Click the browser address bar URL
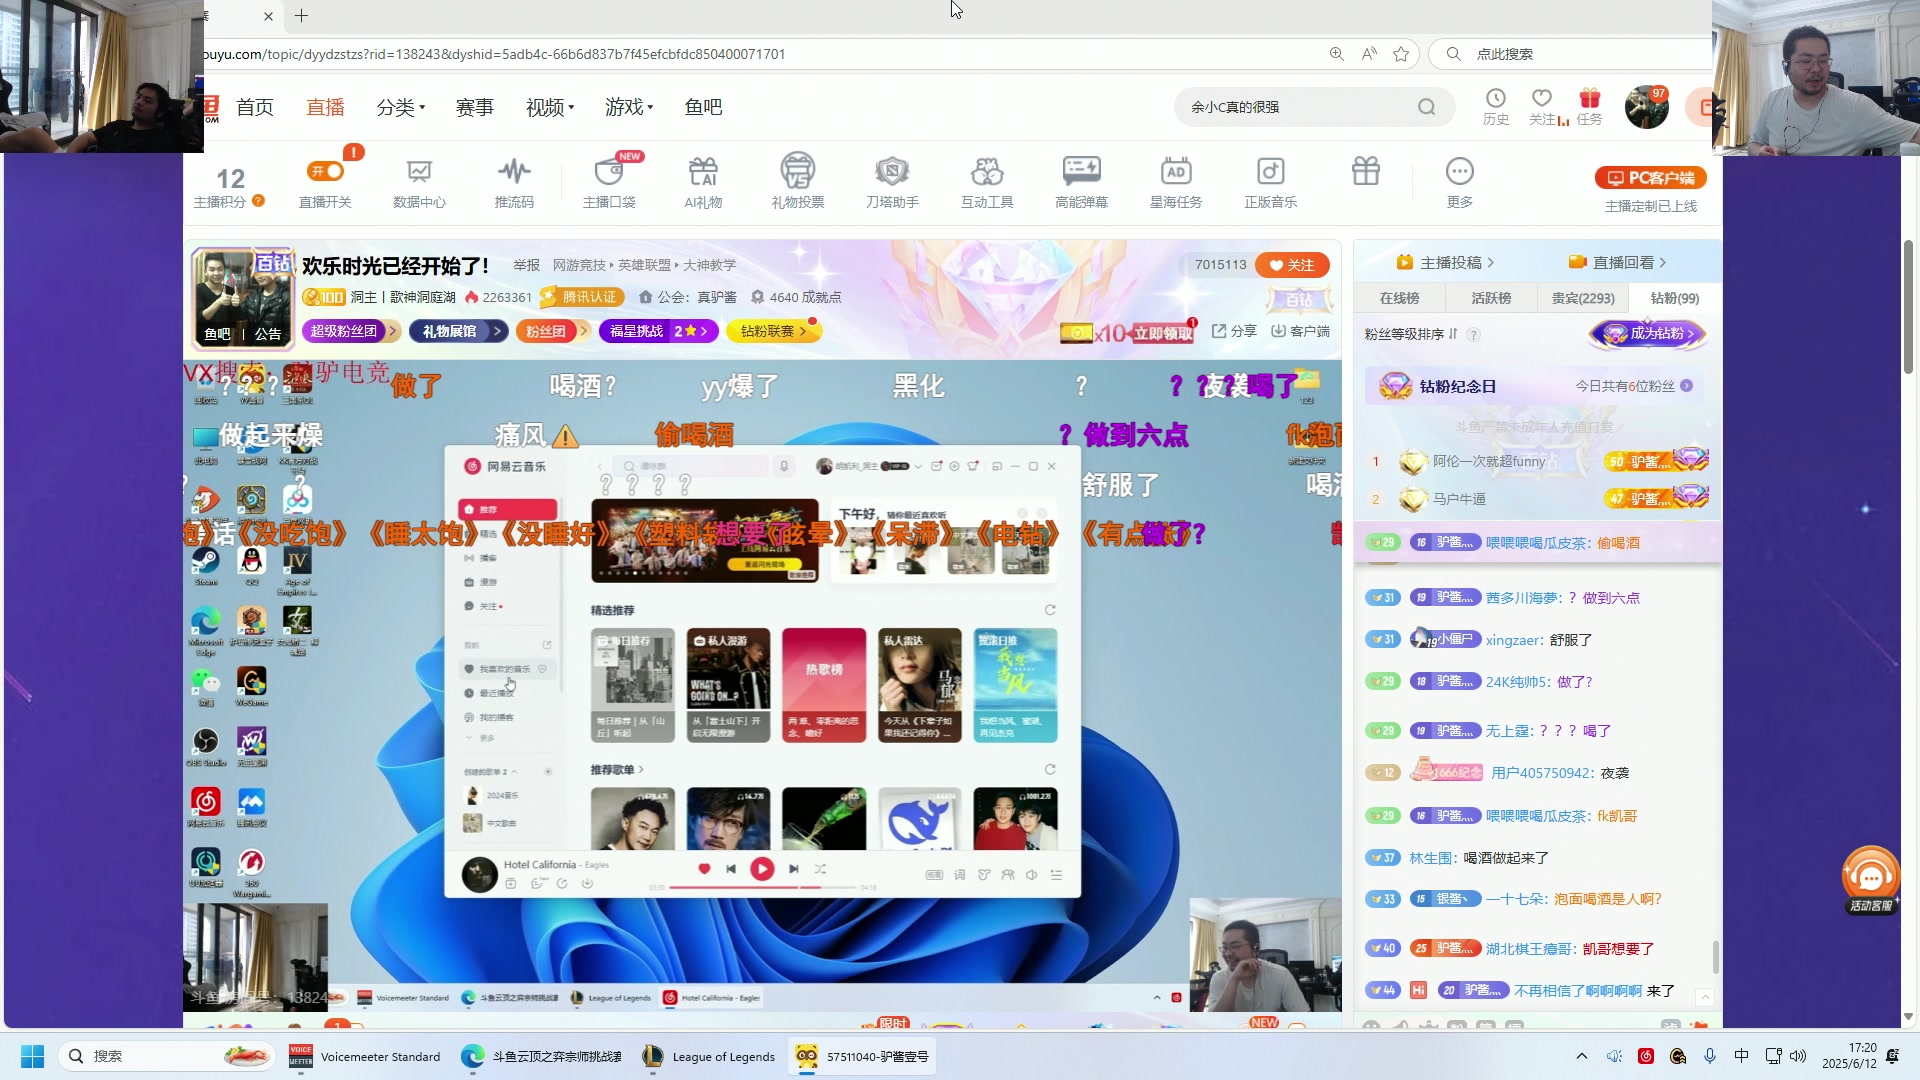The width and height of the screenshot is (1920, 1080). 494,54
